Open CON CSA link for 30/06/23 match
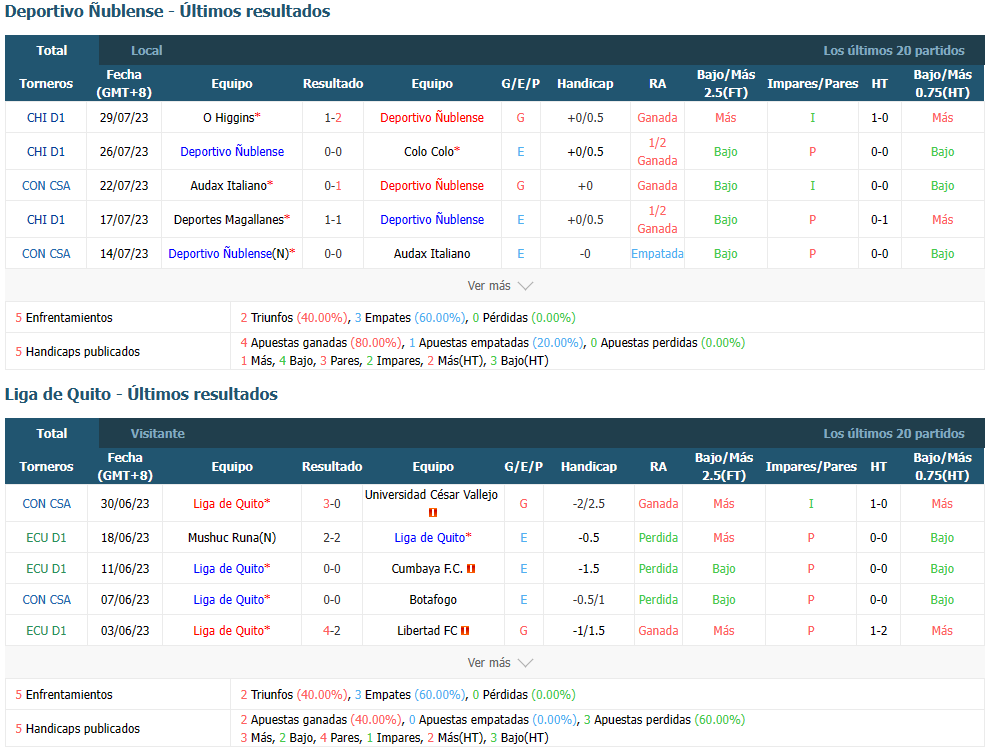Image resolution: width=993 pixels, height=755 pixels. (x=47, y=504)
